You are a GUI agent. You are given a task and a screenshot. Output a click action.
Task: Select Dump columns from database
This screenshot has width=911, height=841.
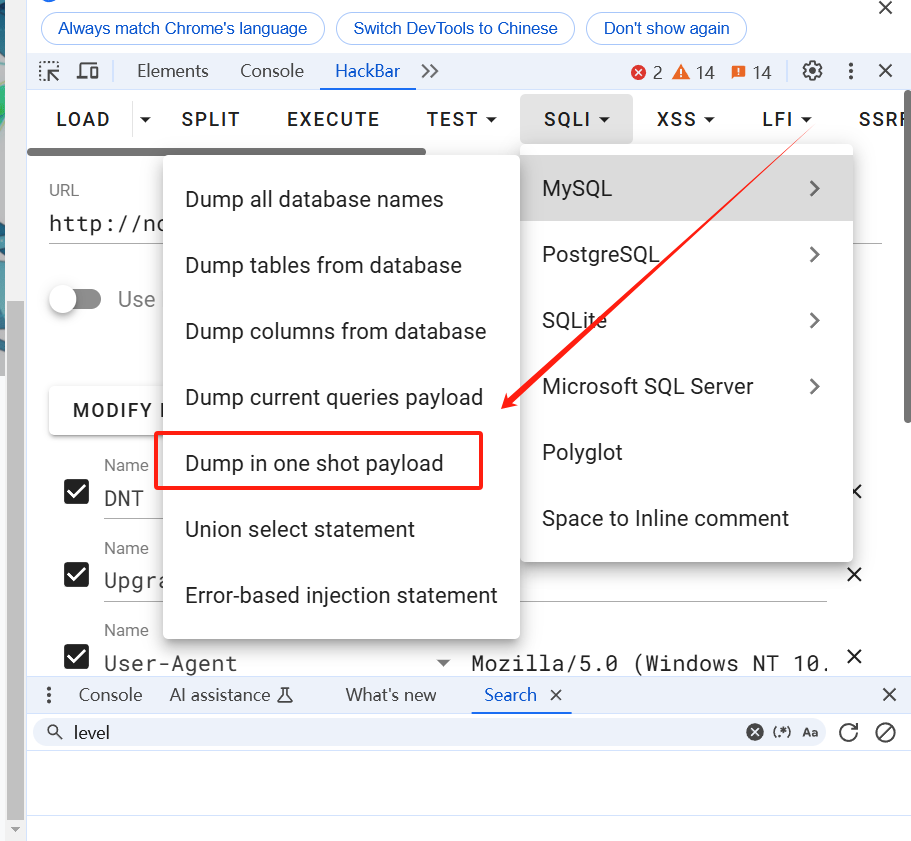(x=342, y=332)
